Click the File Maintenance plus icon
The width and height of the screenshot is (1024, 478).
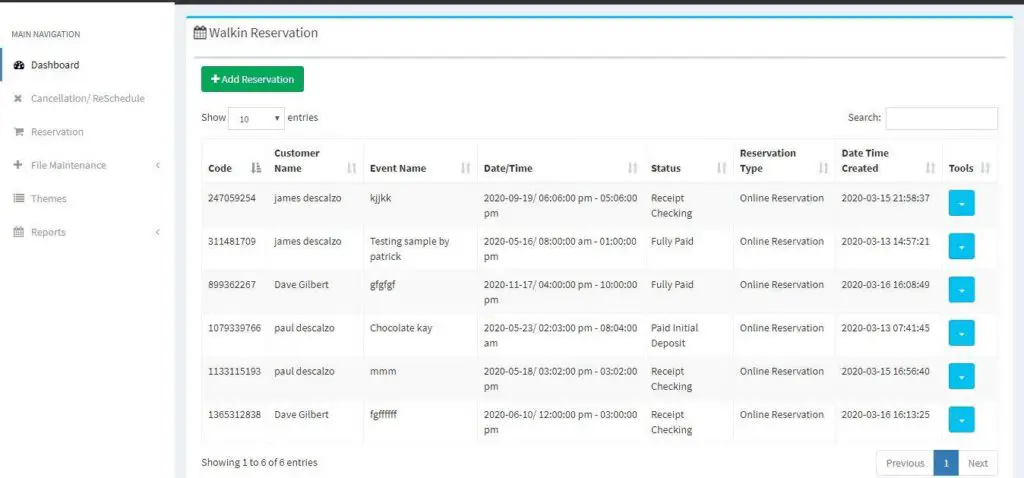tap(19, 166)
